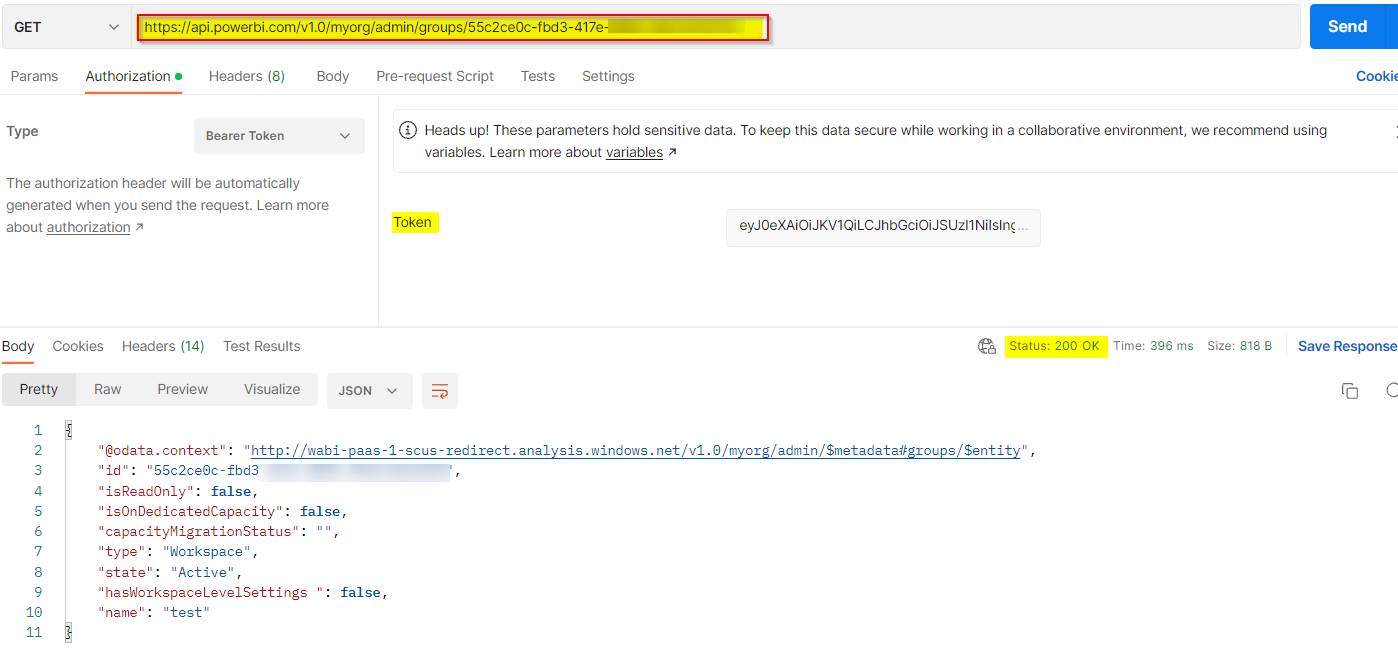Image resolution: width=1398 pixels, height=652 pixels.
Task: Click the Token value field
Action: pyautogui.click(x=883, y=227)
